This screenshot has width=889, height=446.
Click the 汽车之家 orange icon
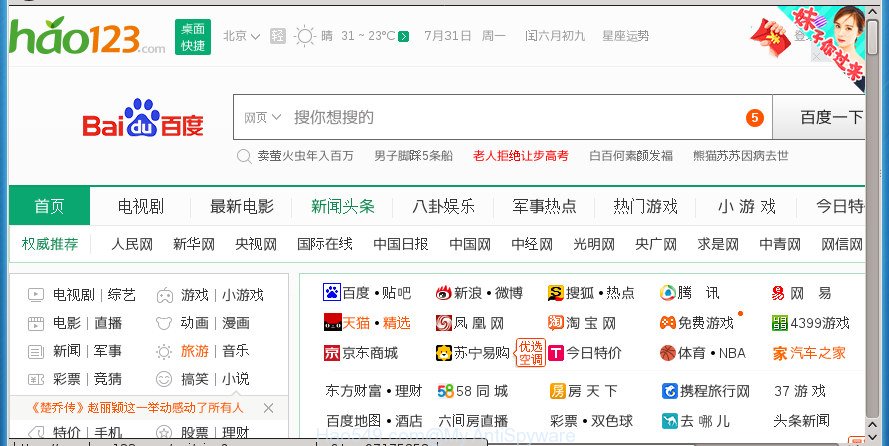coord(780,353)
